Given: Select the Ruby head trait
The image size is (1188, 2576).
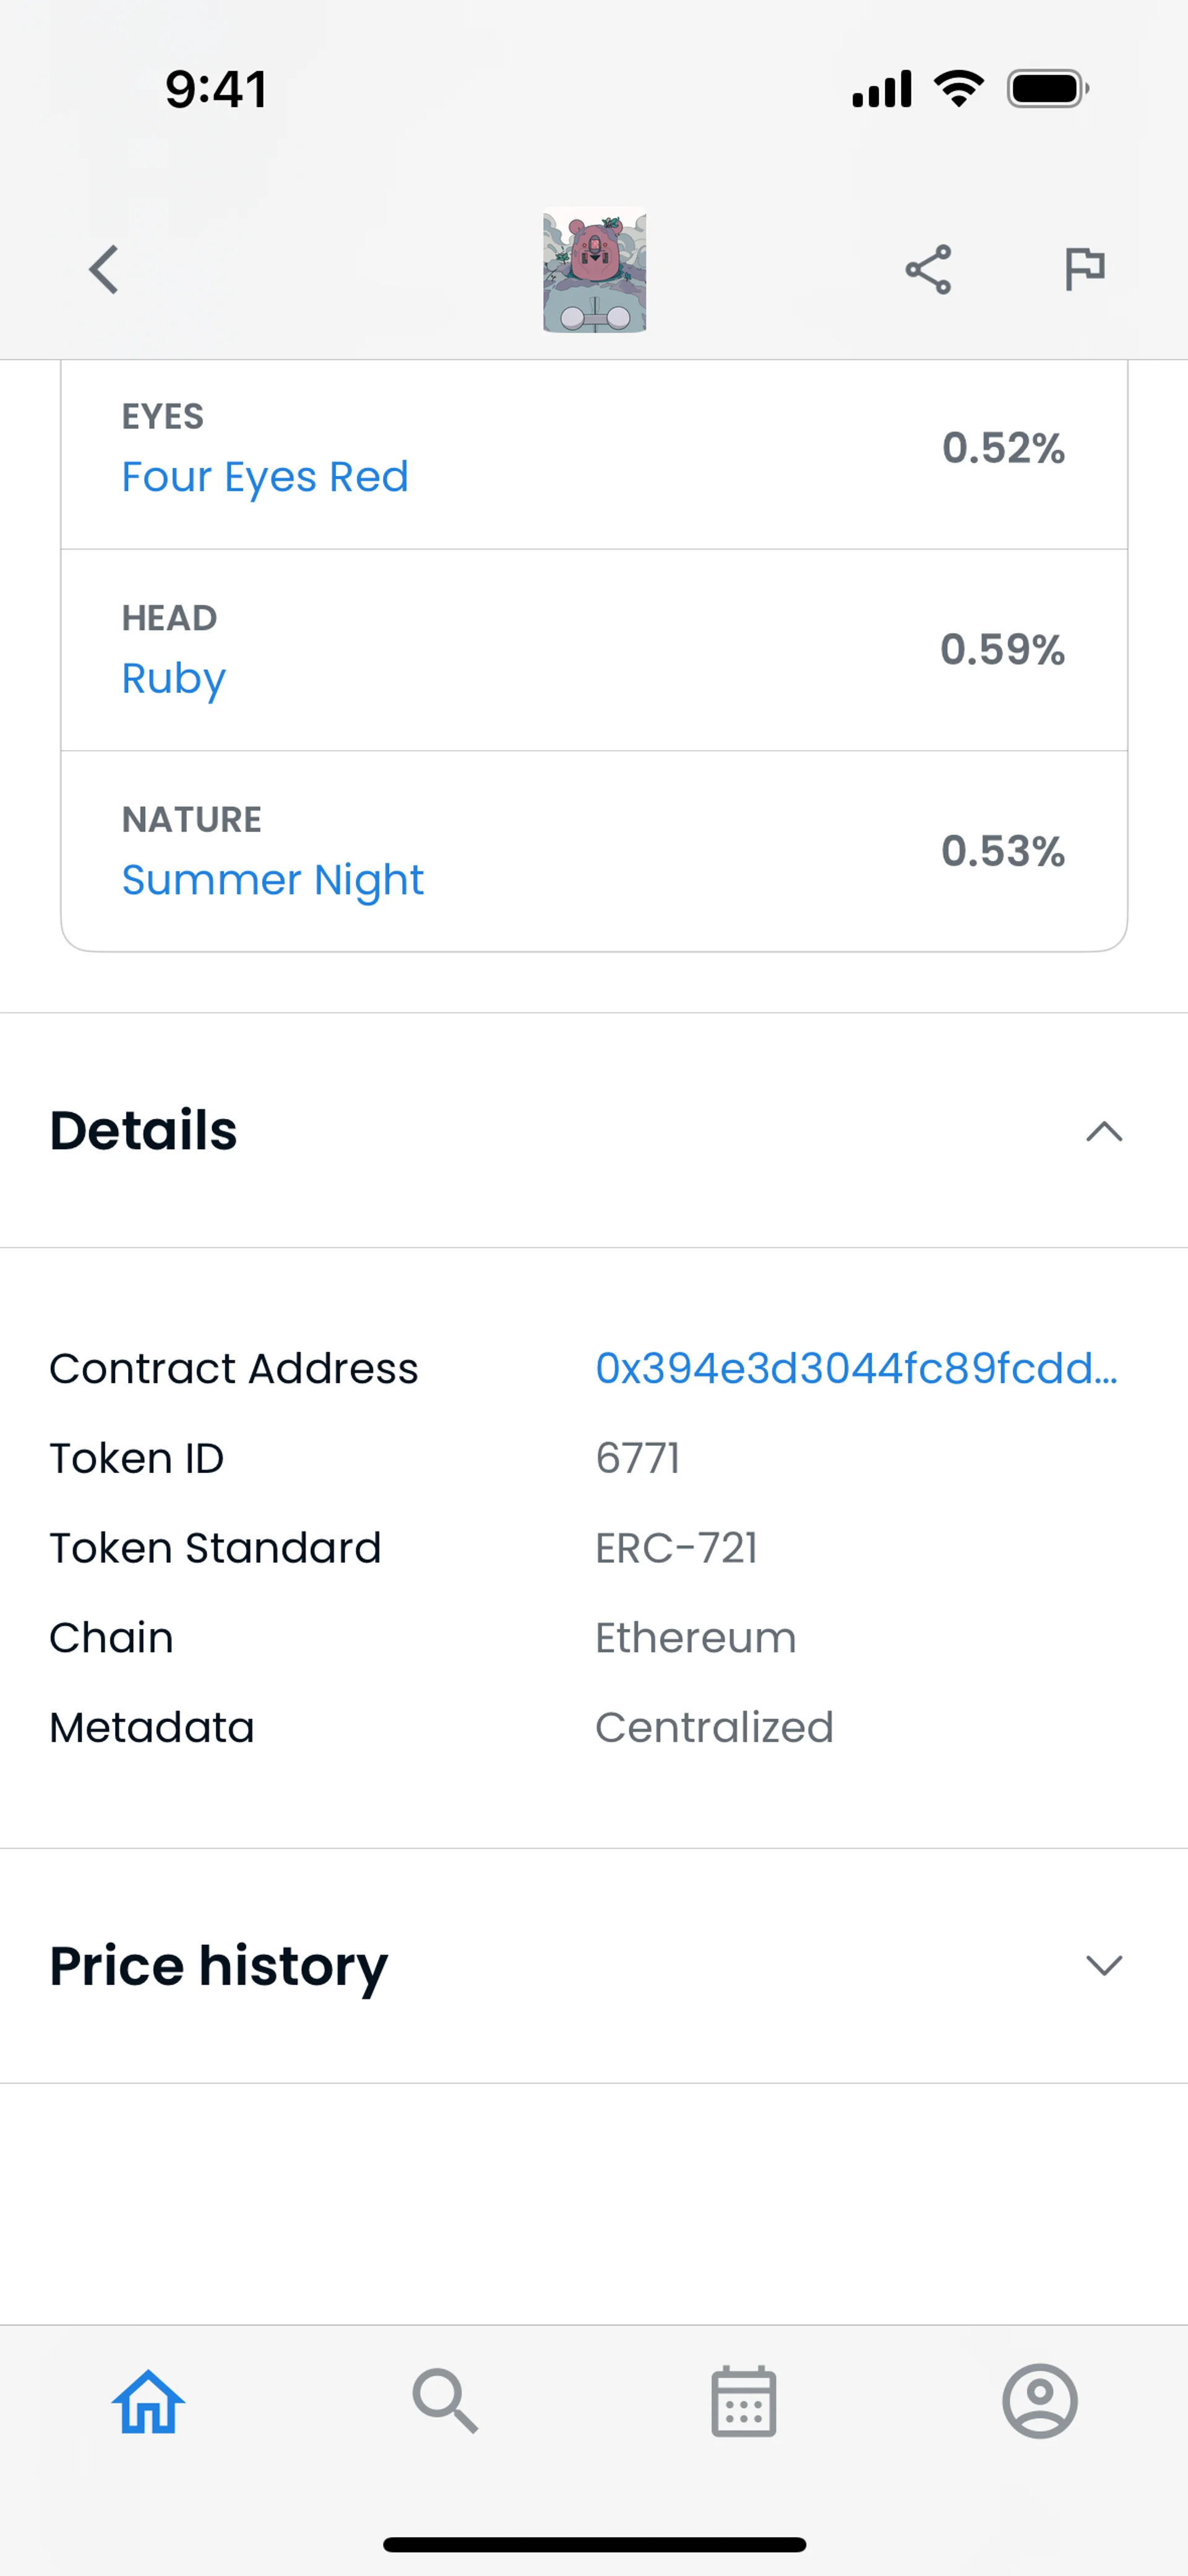Looking at the screenshot, I should pyautogui.click(x=174, y=678).
